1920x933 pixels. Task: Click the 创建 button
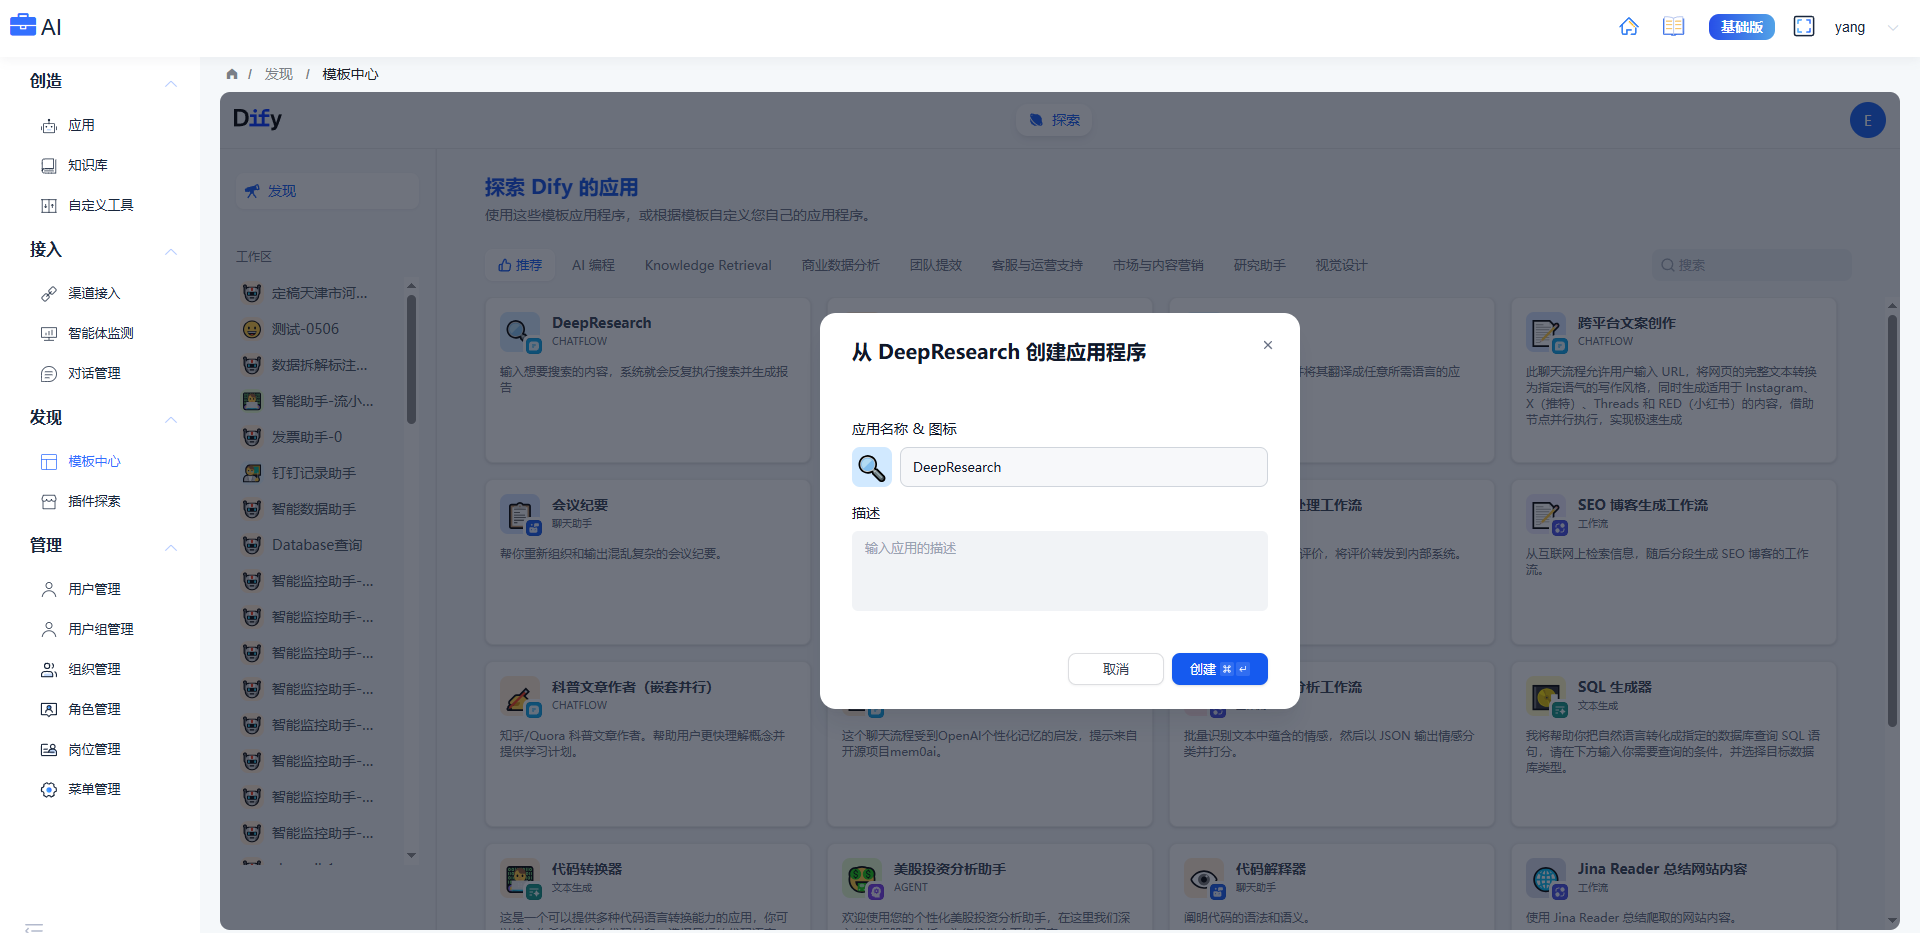(x=1220, y=669)
